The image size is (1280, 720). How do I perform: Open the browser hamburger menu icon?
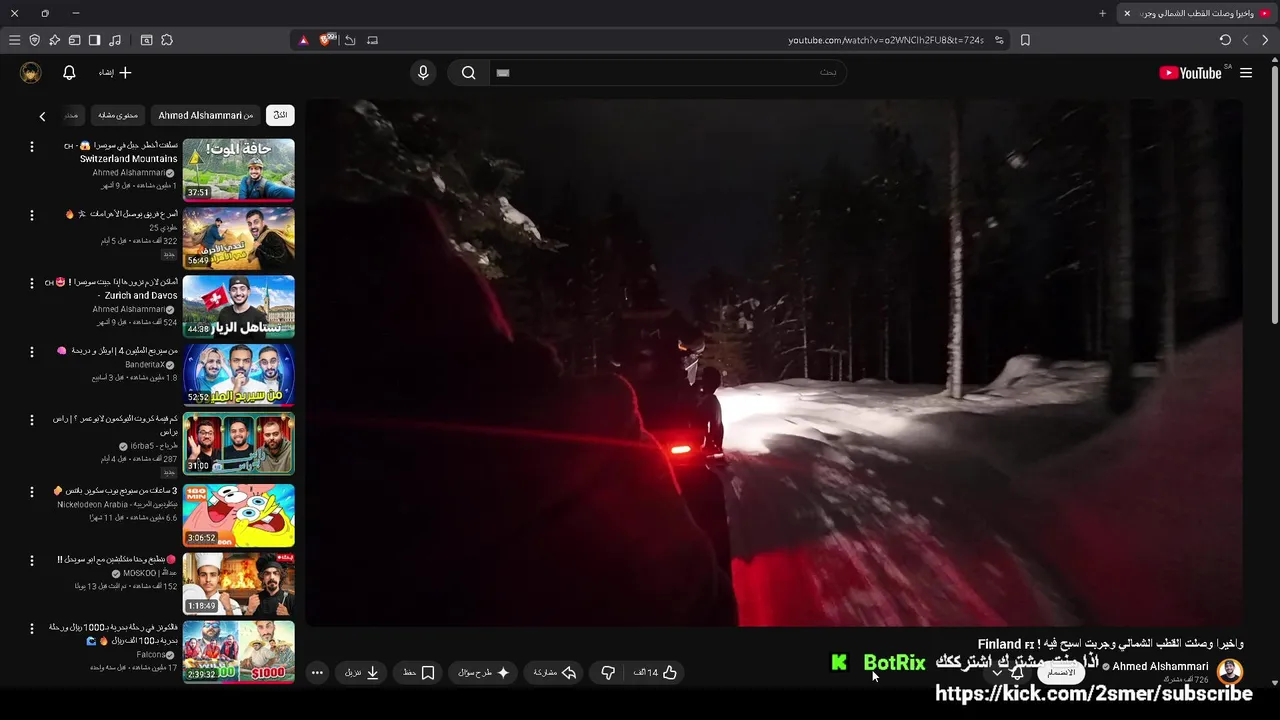[14, 40]
